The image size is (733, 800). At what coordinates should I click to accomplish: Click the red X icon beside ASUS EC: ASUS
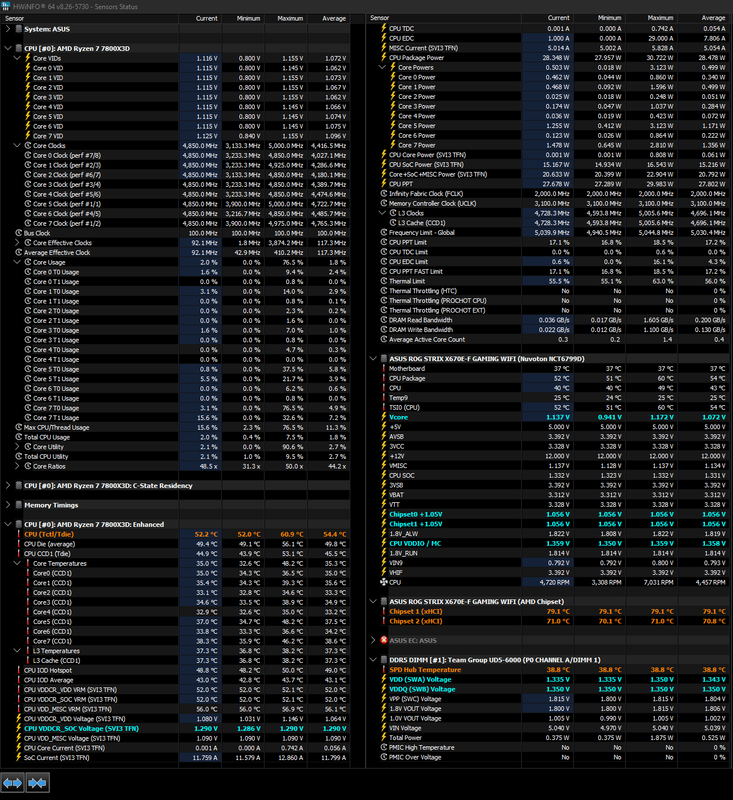point(384,640)
